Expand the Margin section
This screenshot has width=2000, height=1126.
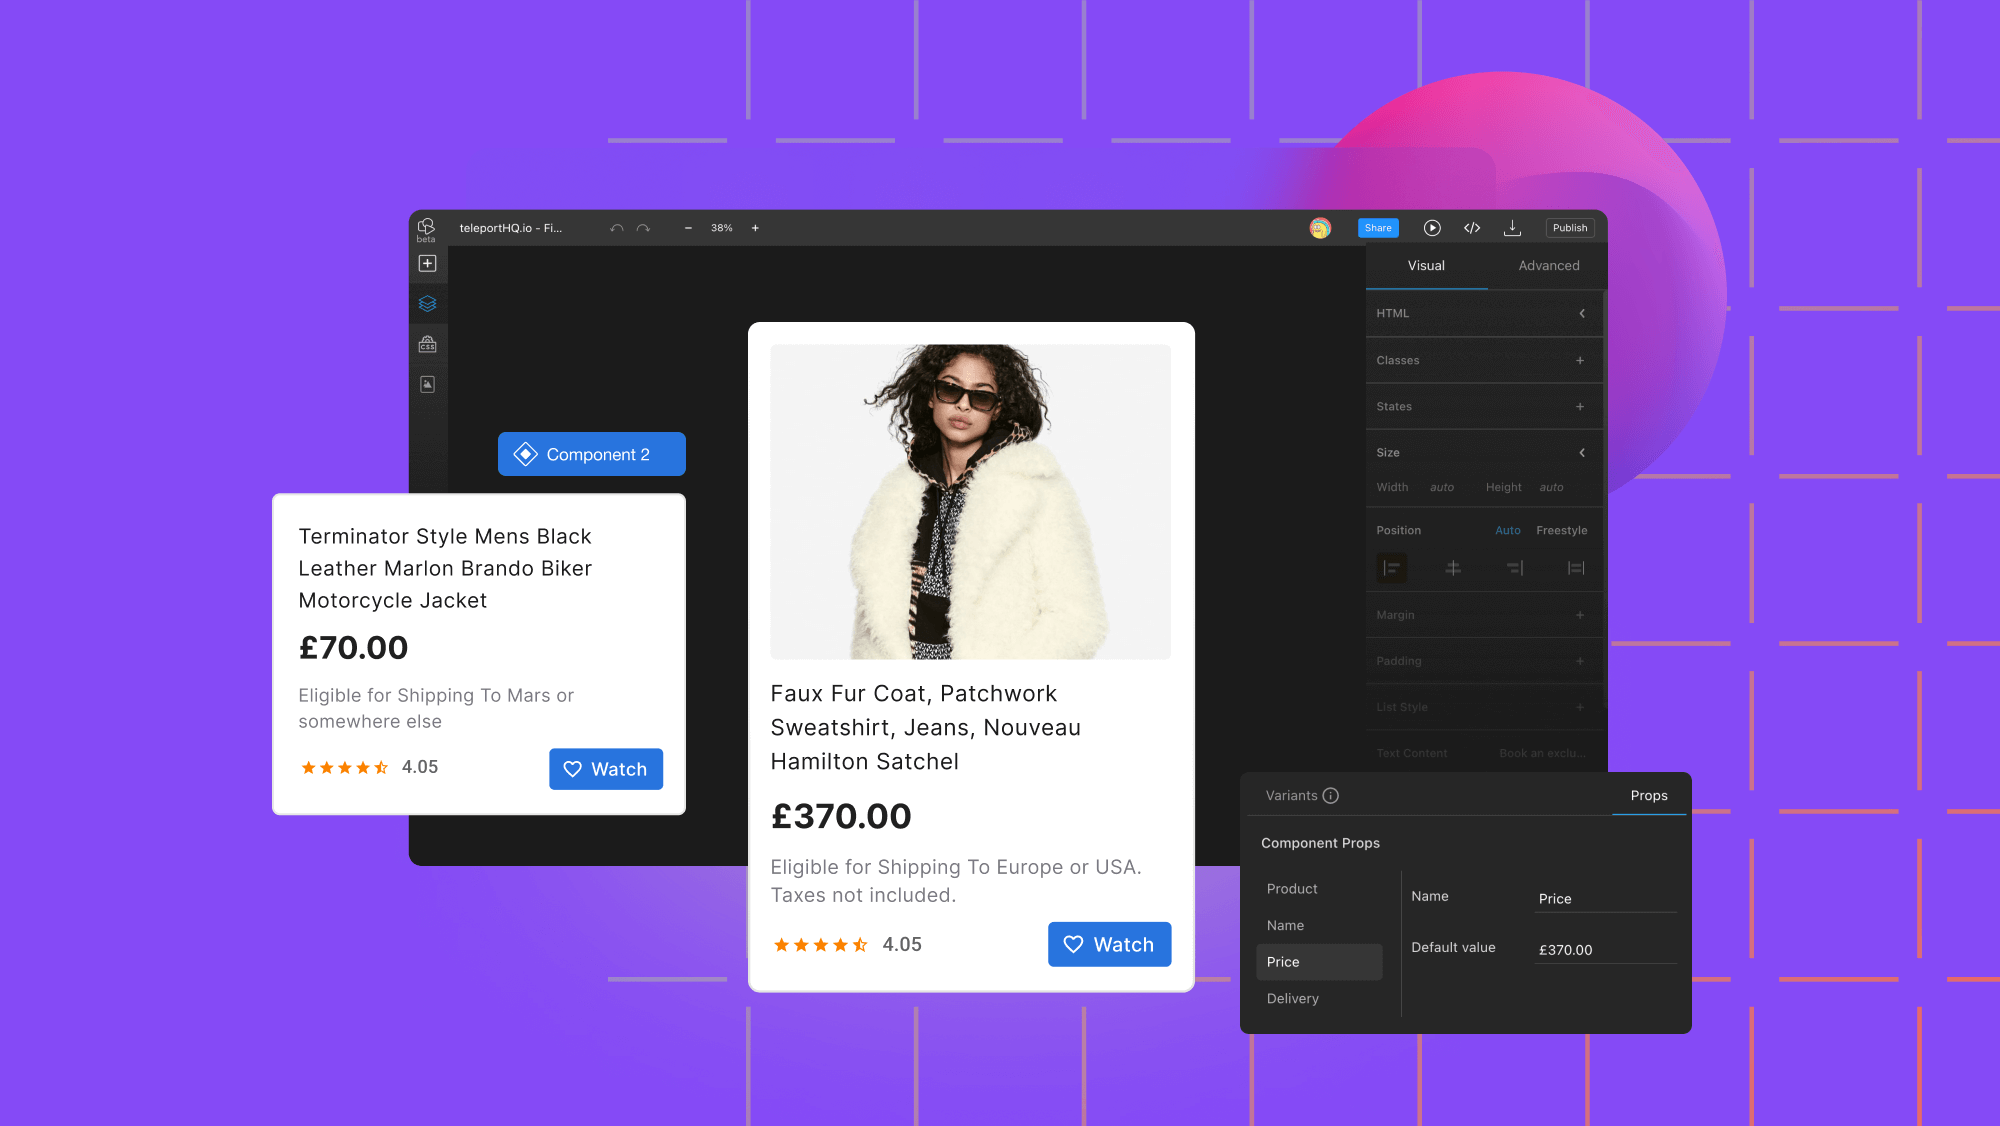(1580, 614)
